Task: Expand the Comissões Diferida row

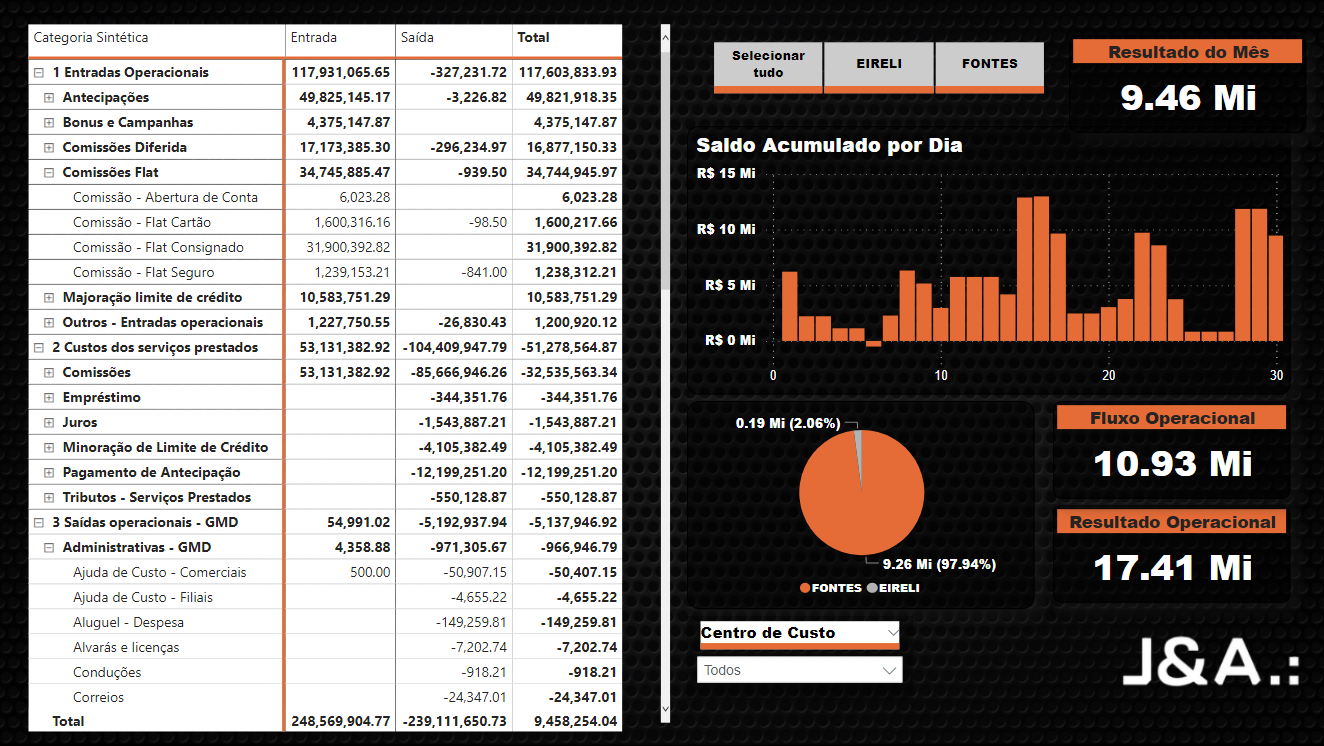Action: (49, 148)
